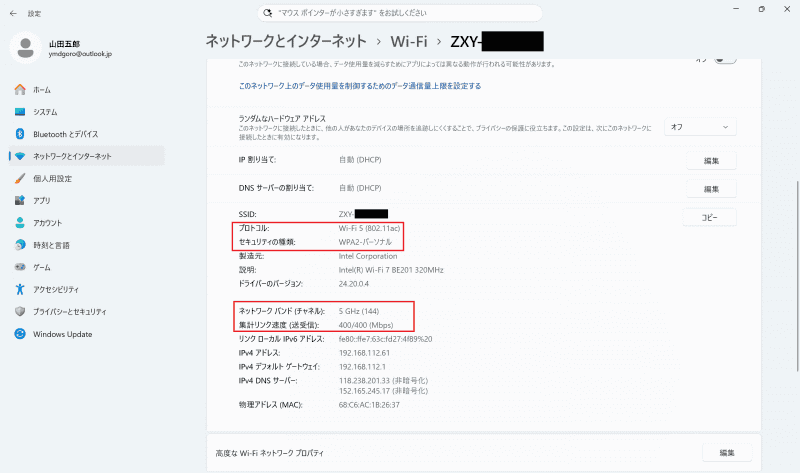Select the アカウント person icon
The image size is (800, 473).
pos(20,222)
